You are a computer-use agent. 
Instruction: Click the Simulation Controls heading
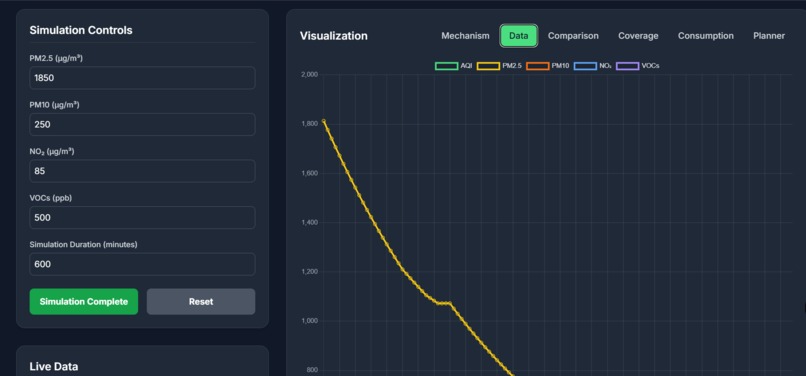click(x=81, y=30)
